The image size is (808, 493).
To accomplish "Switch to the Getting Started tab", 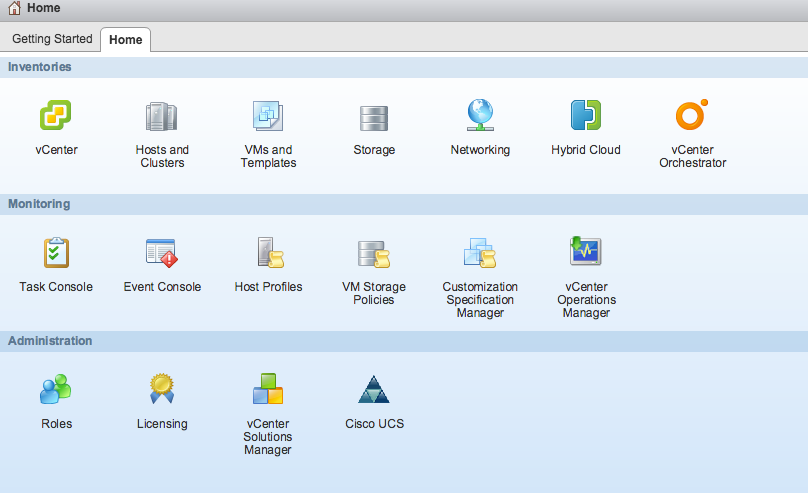I will pyautogui.click(x=52, y=39).
